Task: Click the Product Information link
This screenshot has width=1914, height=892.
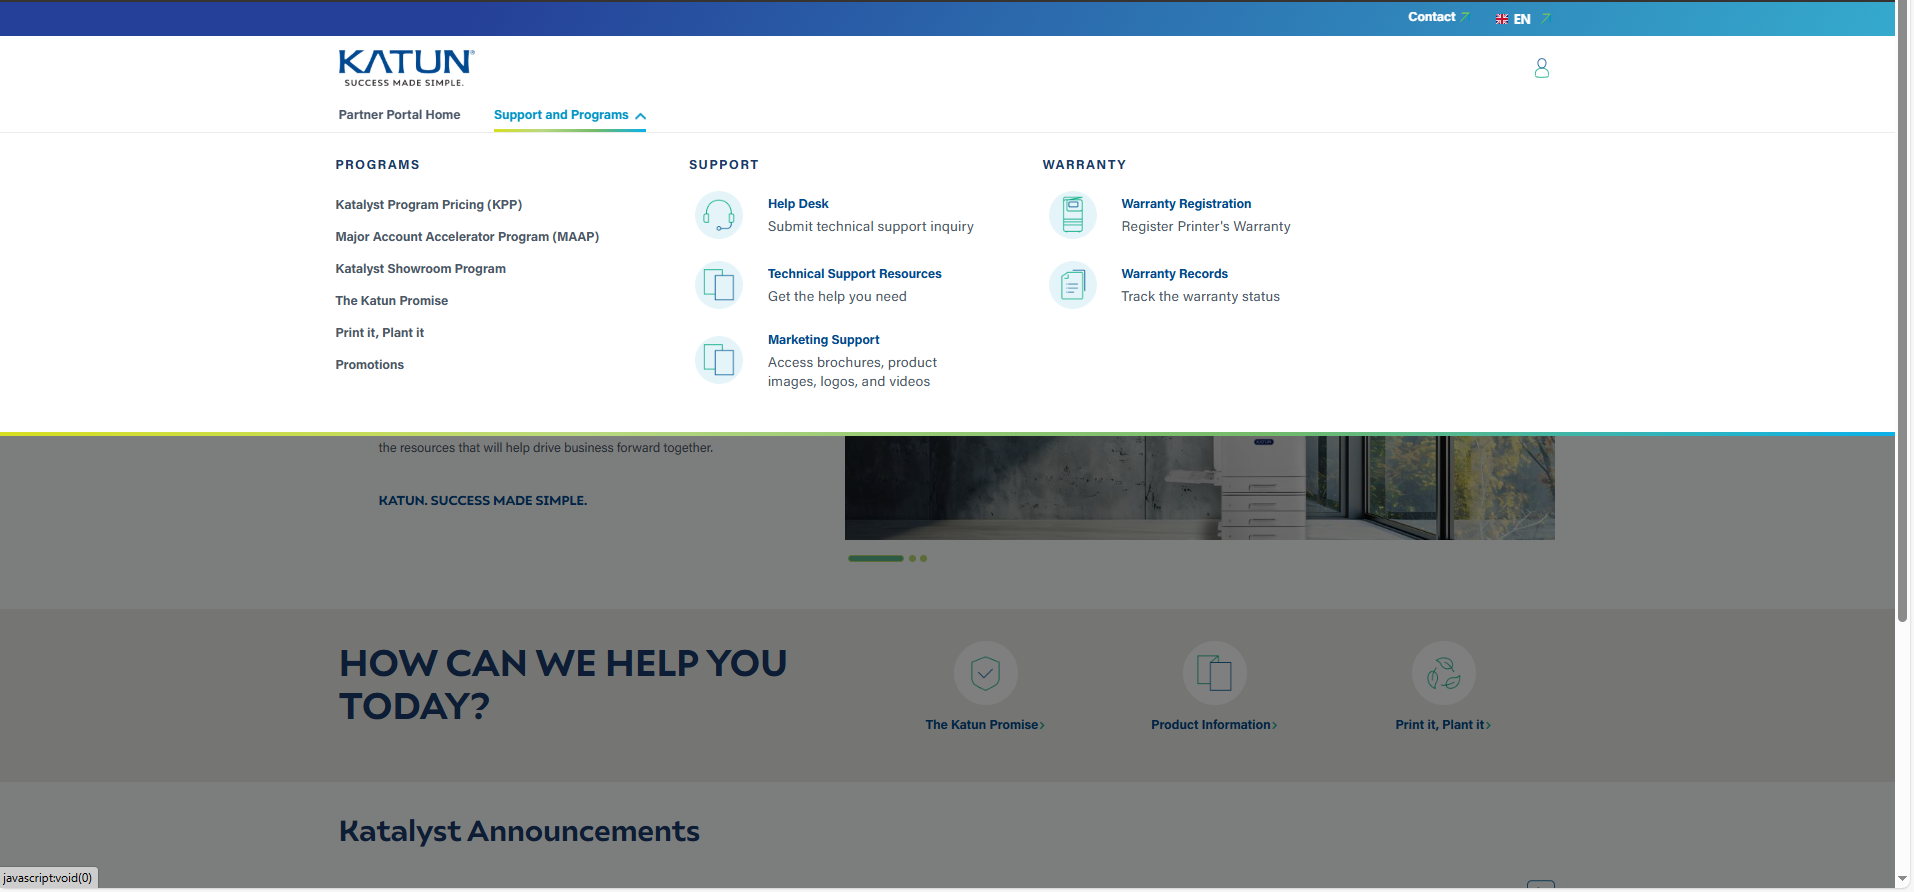Action: tap(1213, 725)
